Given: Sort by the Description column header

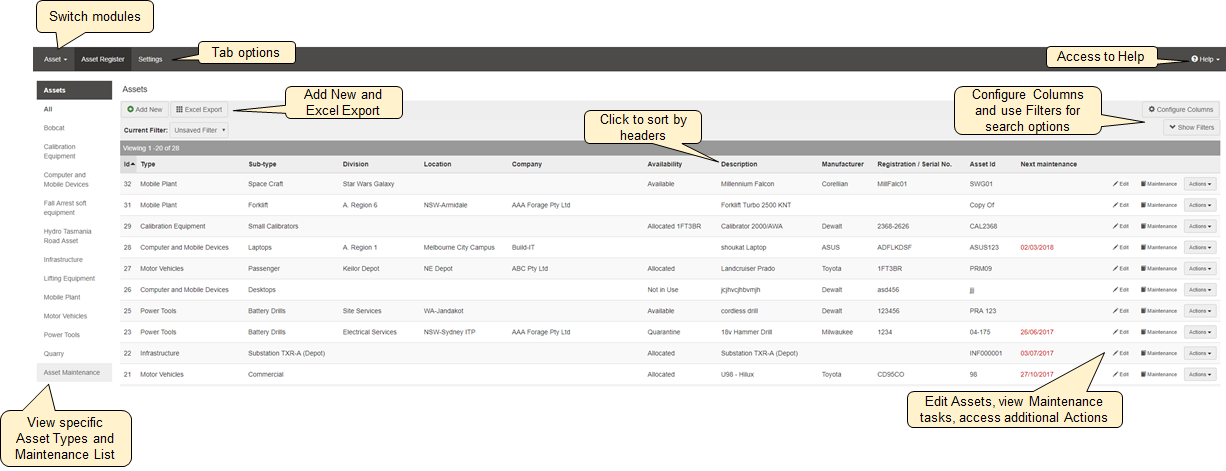Looking at the screenshot, I should tap(739, 164).
